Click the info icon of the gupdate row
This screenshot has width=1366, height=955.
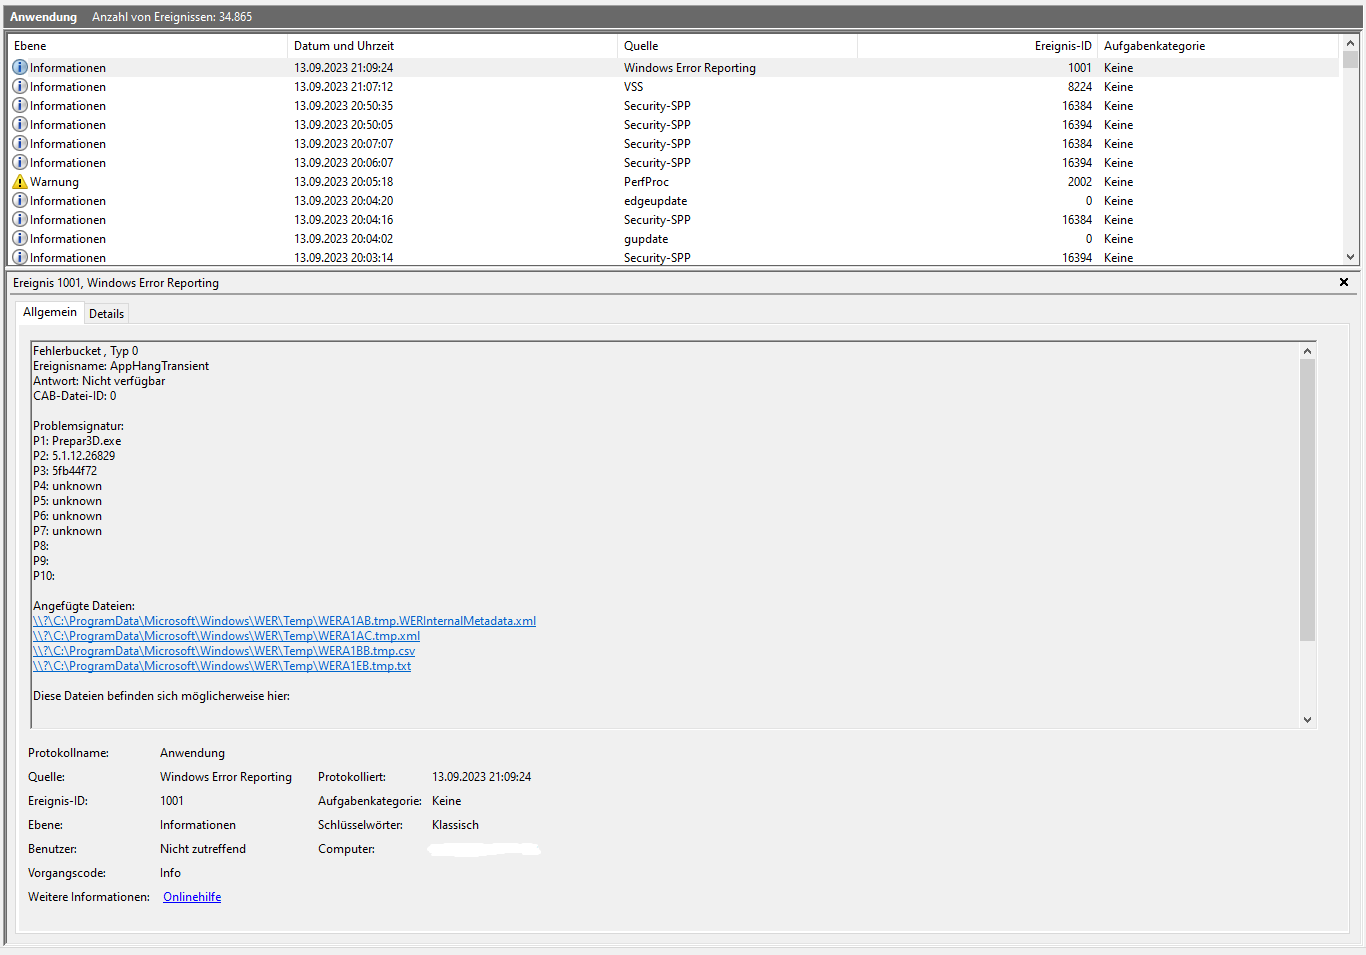(20, 238)
